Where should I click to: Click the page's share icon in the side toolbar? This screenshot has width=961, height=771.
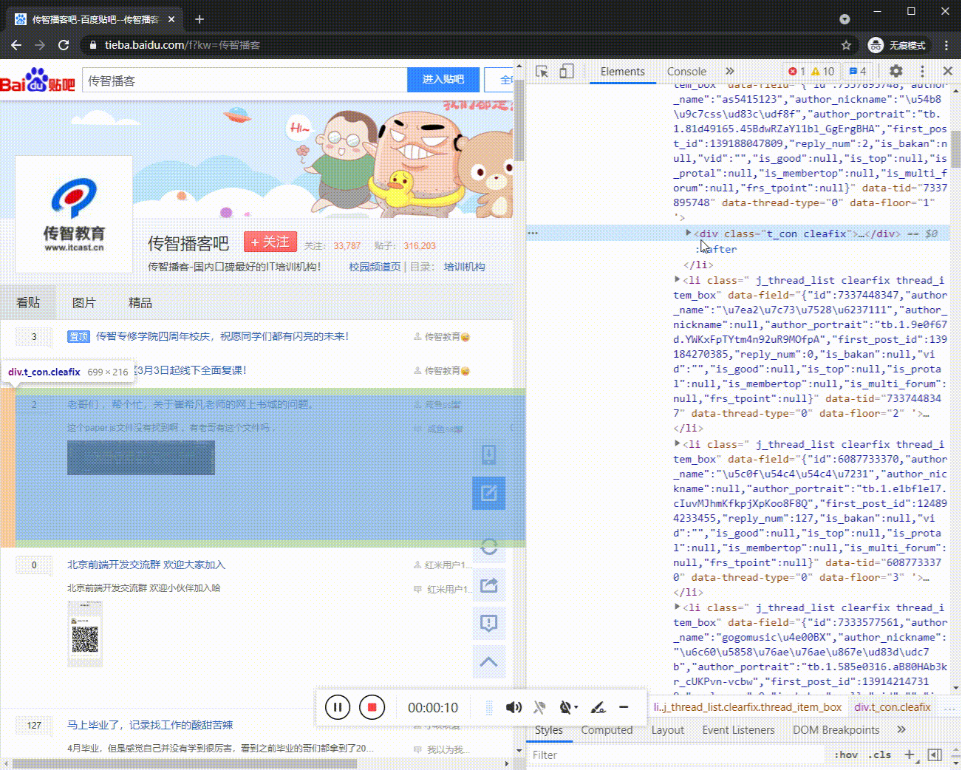pyautogui.click(x=488, y=585)
